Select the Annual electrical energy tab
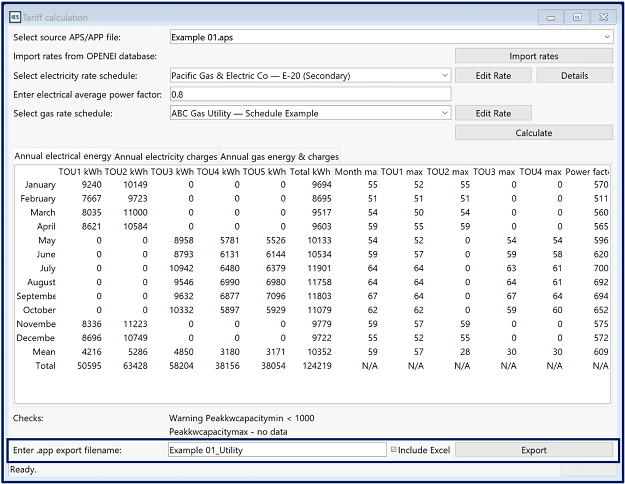The image size is (625, 484). 63,156
